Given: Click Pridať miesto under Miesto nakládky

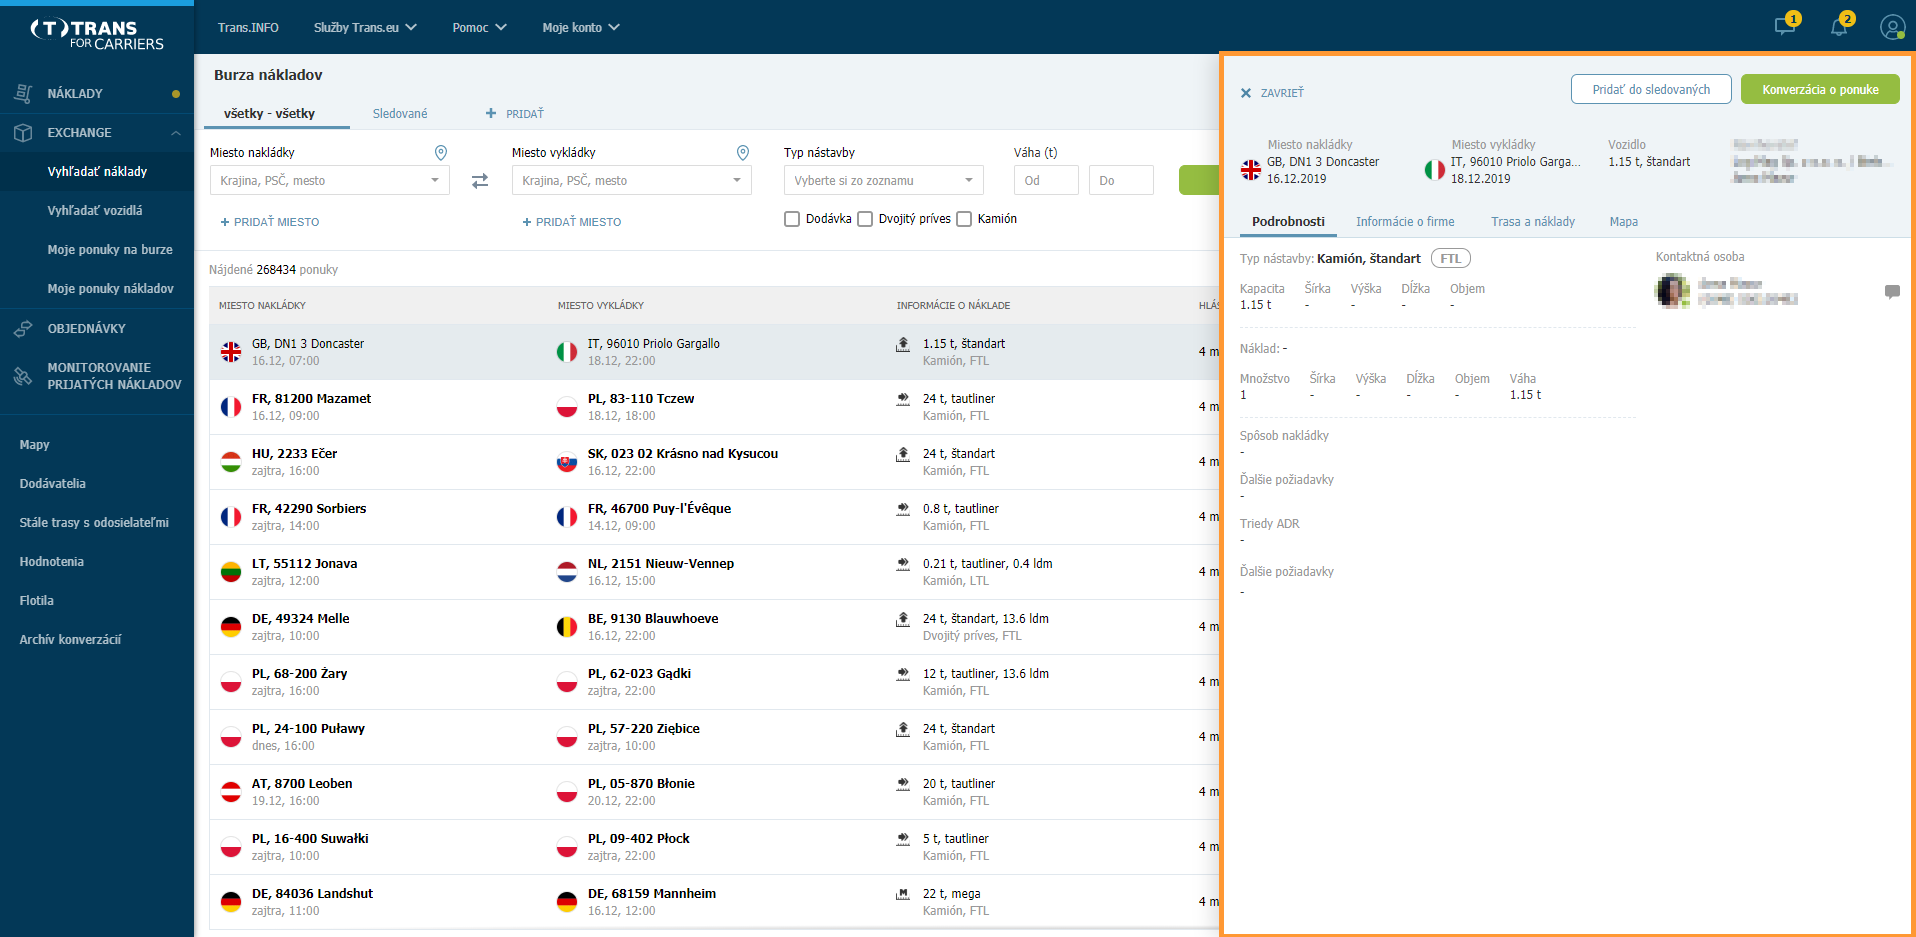Looking at the screenshot, I should pos(270,222).
